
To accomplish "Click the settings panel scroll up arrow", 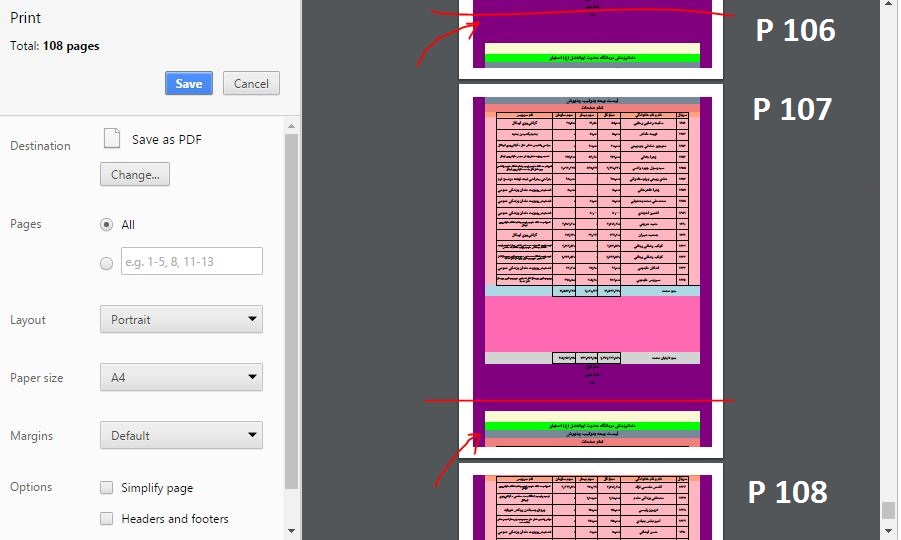I will click(x=291, y=126).
